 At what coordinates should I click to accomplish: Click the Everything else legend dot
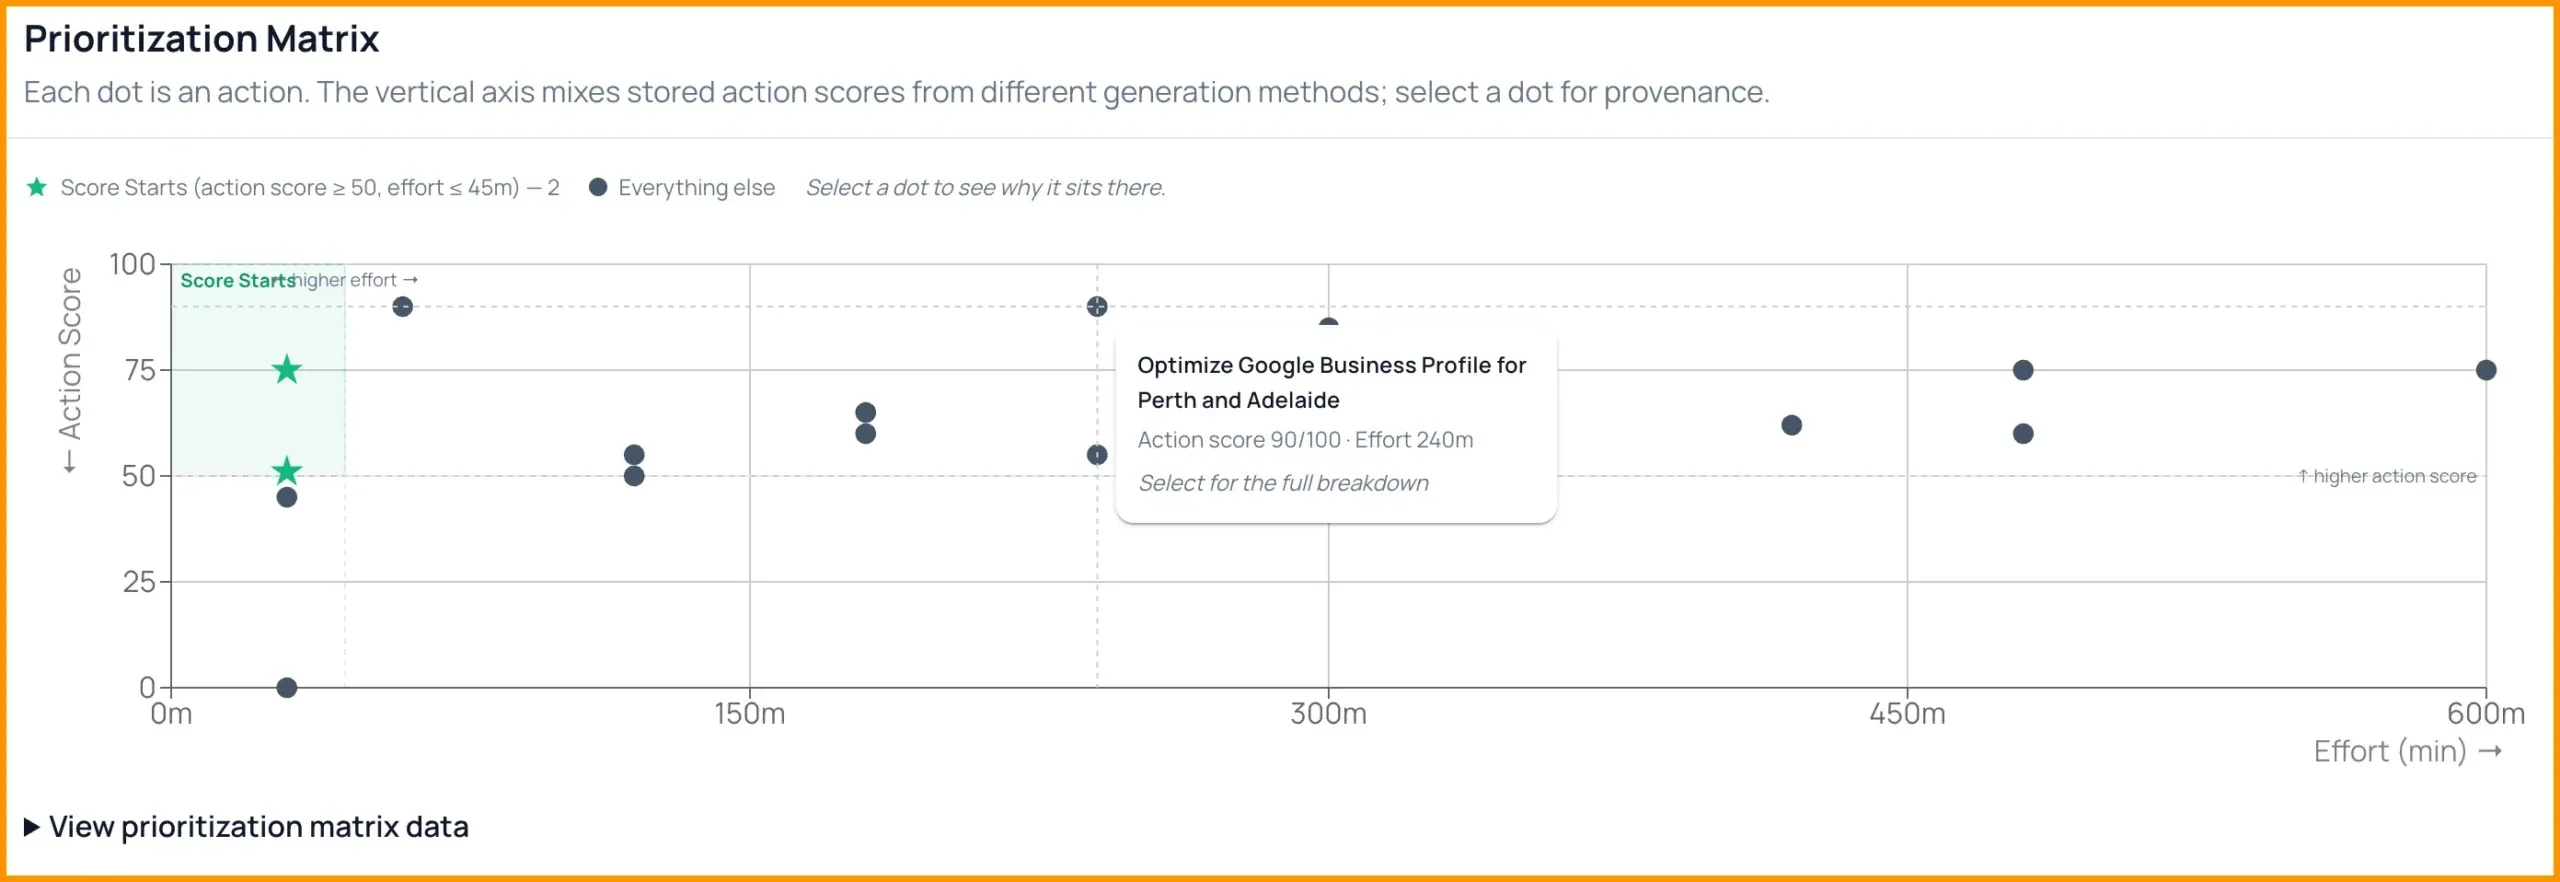point(598,187)
